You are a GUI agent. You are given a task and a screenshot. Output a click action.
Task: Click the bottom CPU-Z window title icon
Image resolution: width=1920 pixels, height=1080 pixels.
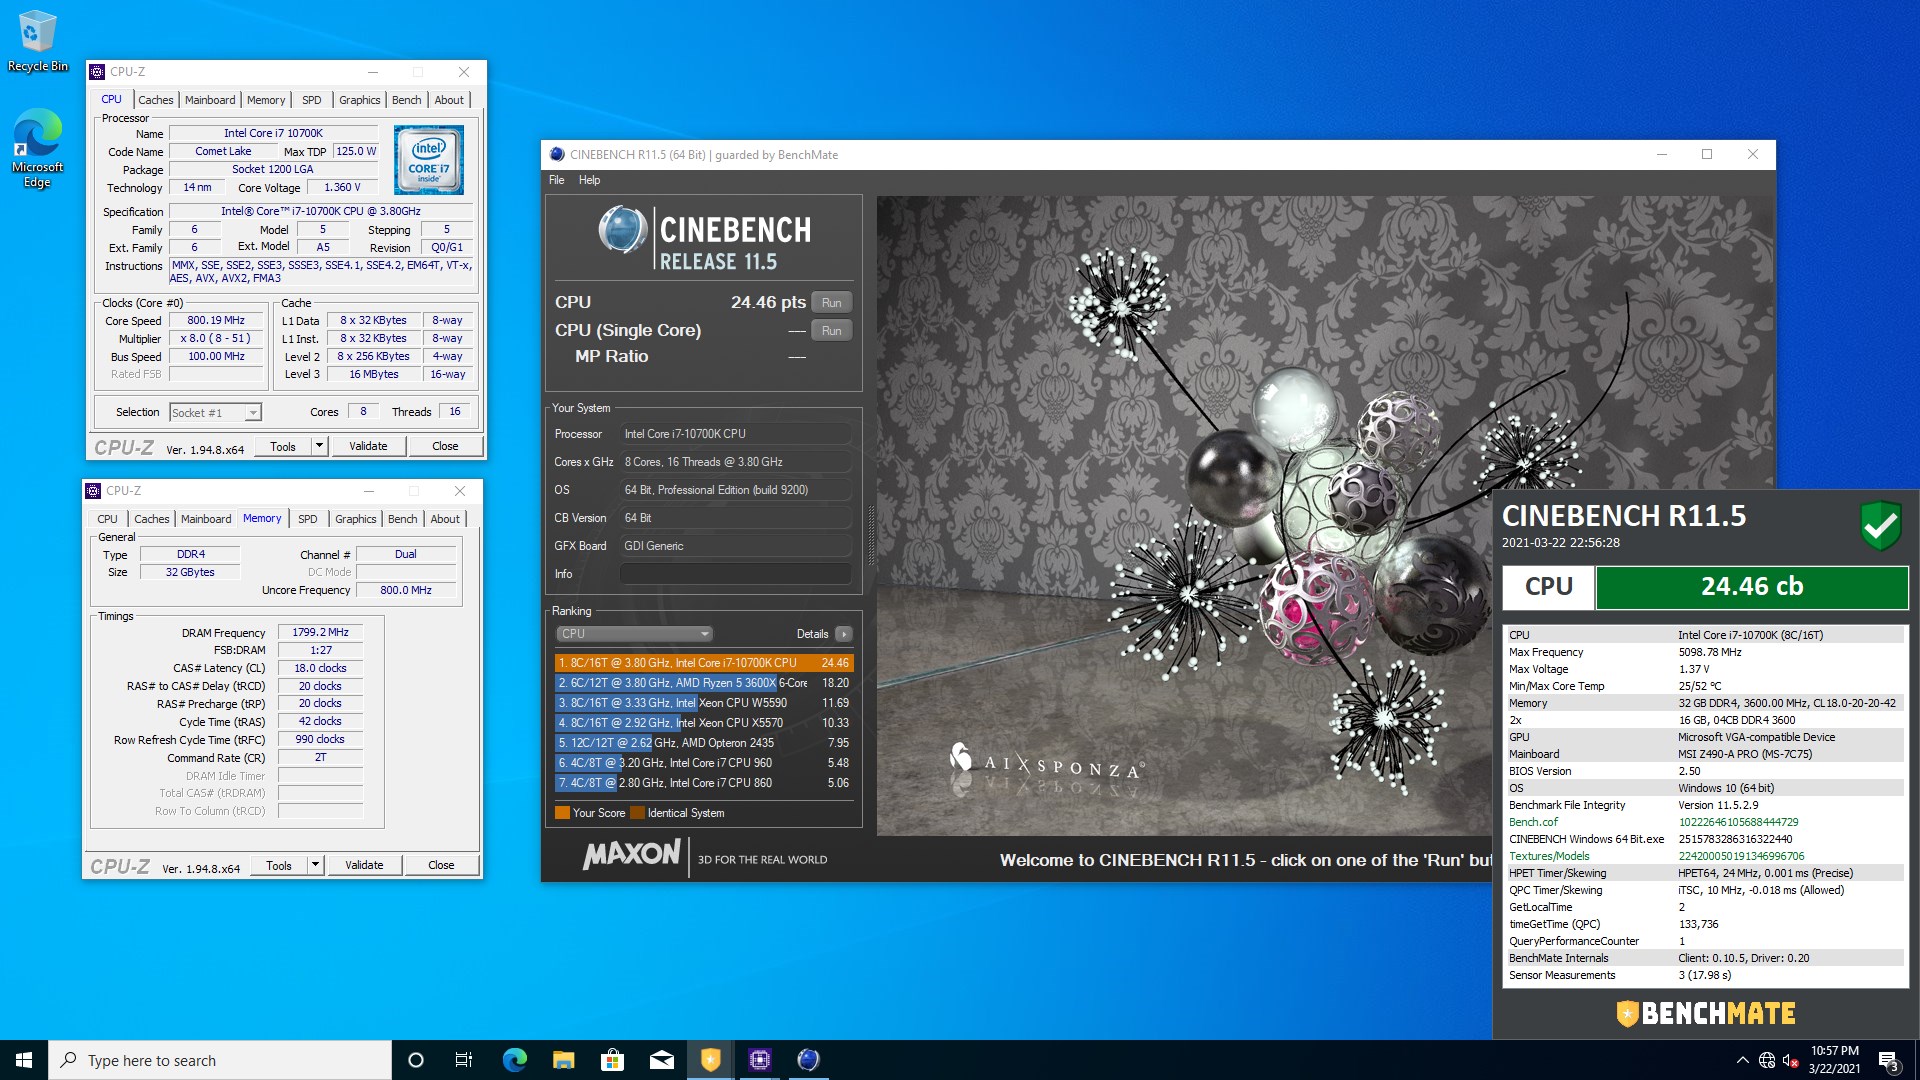pyautogui.click(x=93, y=491)
